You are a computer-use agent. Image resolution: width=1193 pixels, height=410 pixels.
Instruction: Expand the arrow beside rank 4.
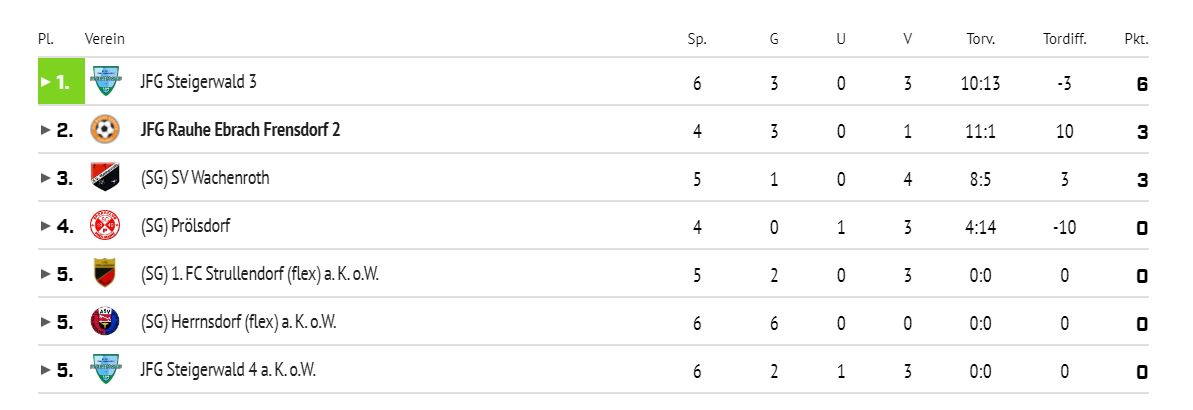(x=46, y=226)
